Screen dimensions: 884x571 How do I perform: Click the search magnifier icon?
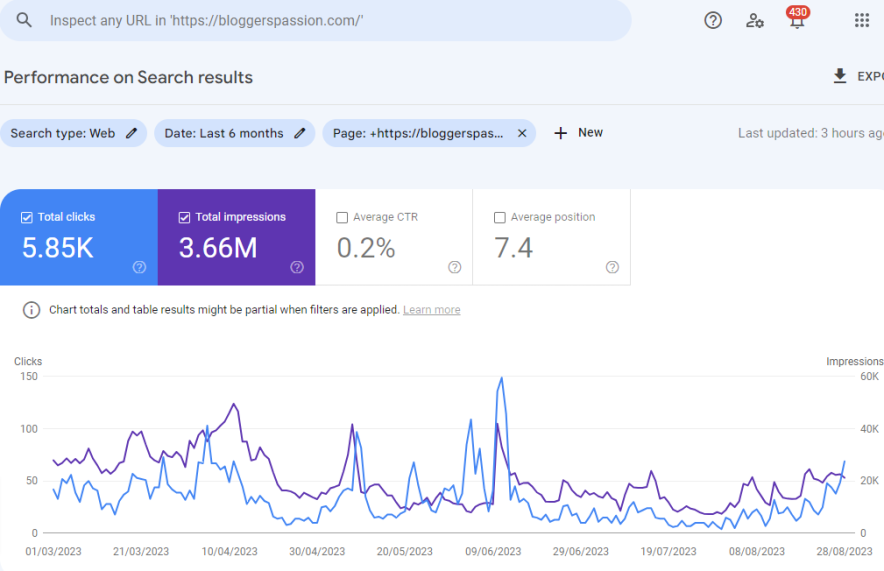[24, 21]
